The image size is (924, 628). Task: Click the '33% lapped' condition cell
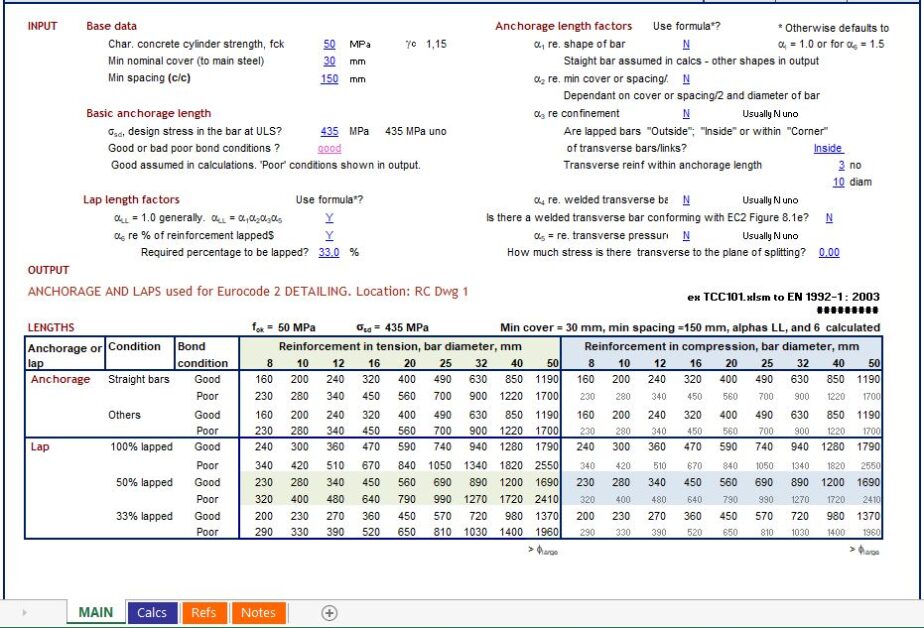[x=144, y=516]
